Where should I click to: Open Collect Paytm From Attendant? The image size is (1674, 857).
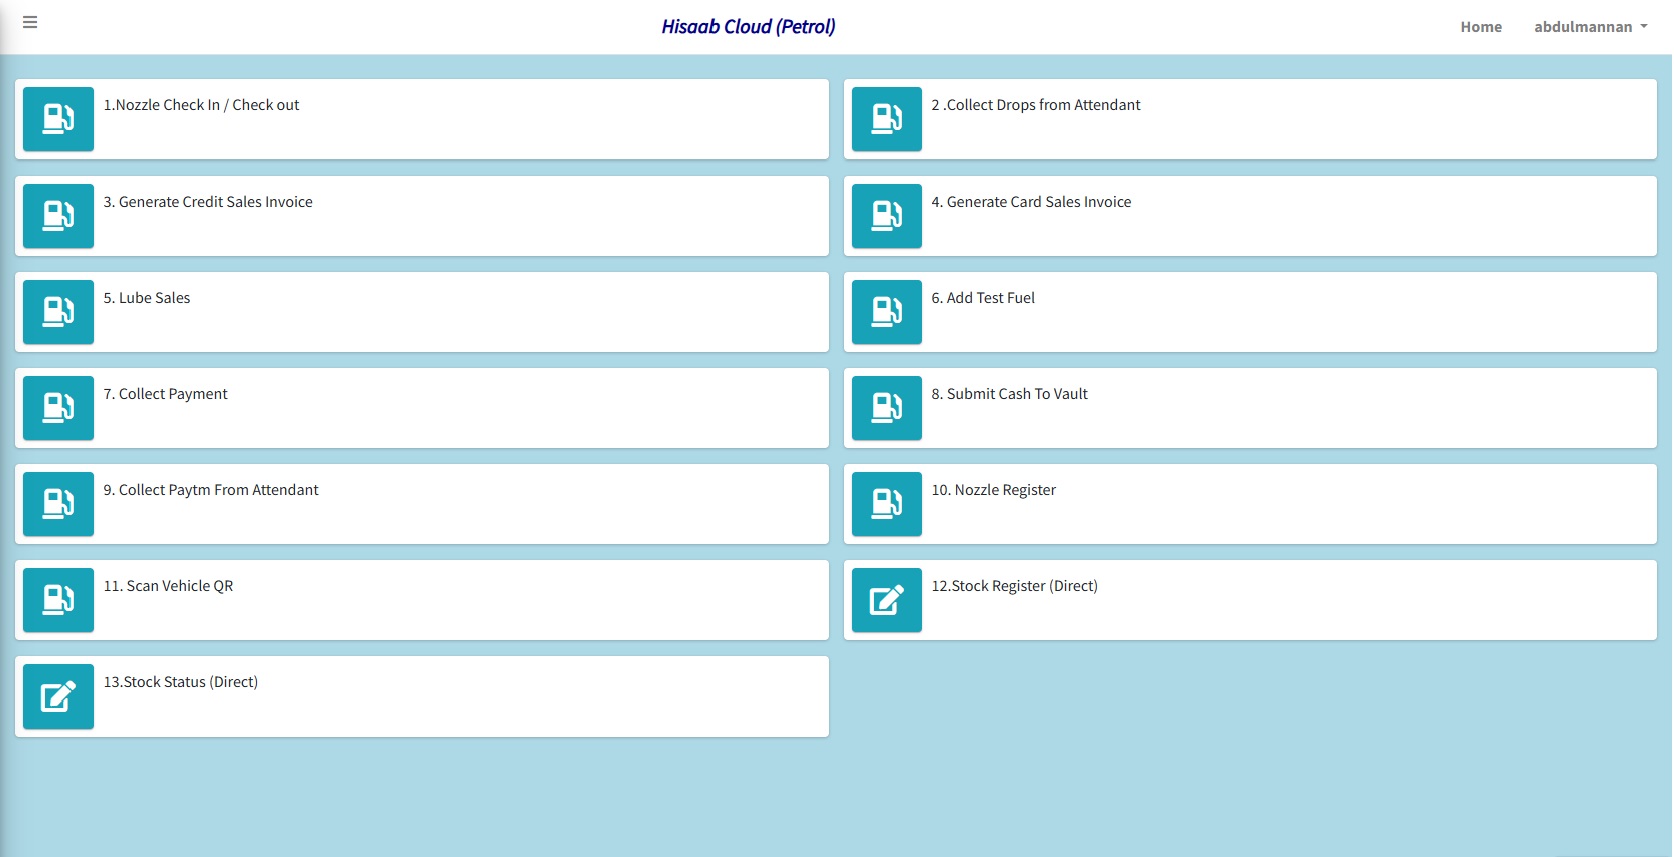coord(211,490)
